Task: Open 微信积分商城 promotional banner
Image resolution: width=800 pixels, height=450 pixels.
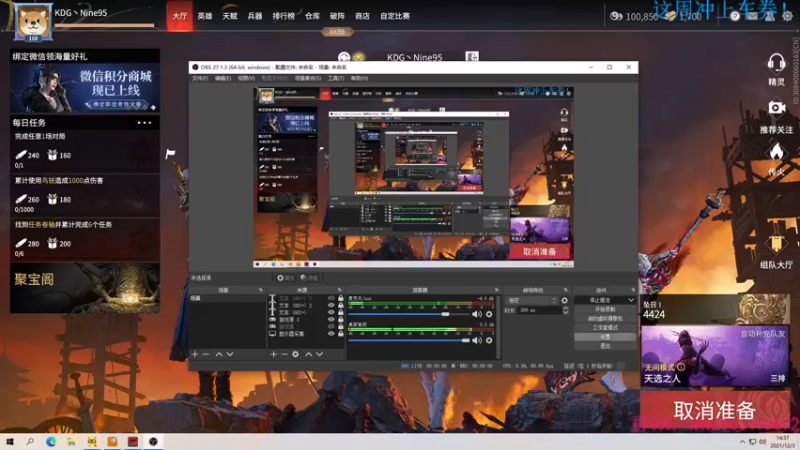Action: click(x=85, y=88)
